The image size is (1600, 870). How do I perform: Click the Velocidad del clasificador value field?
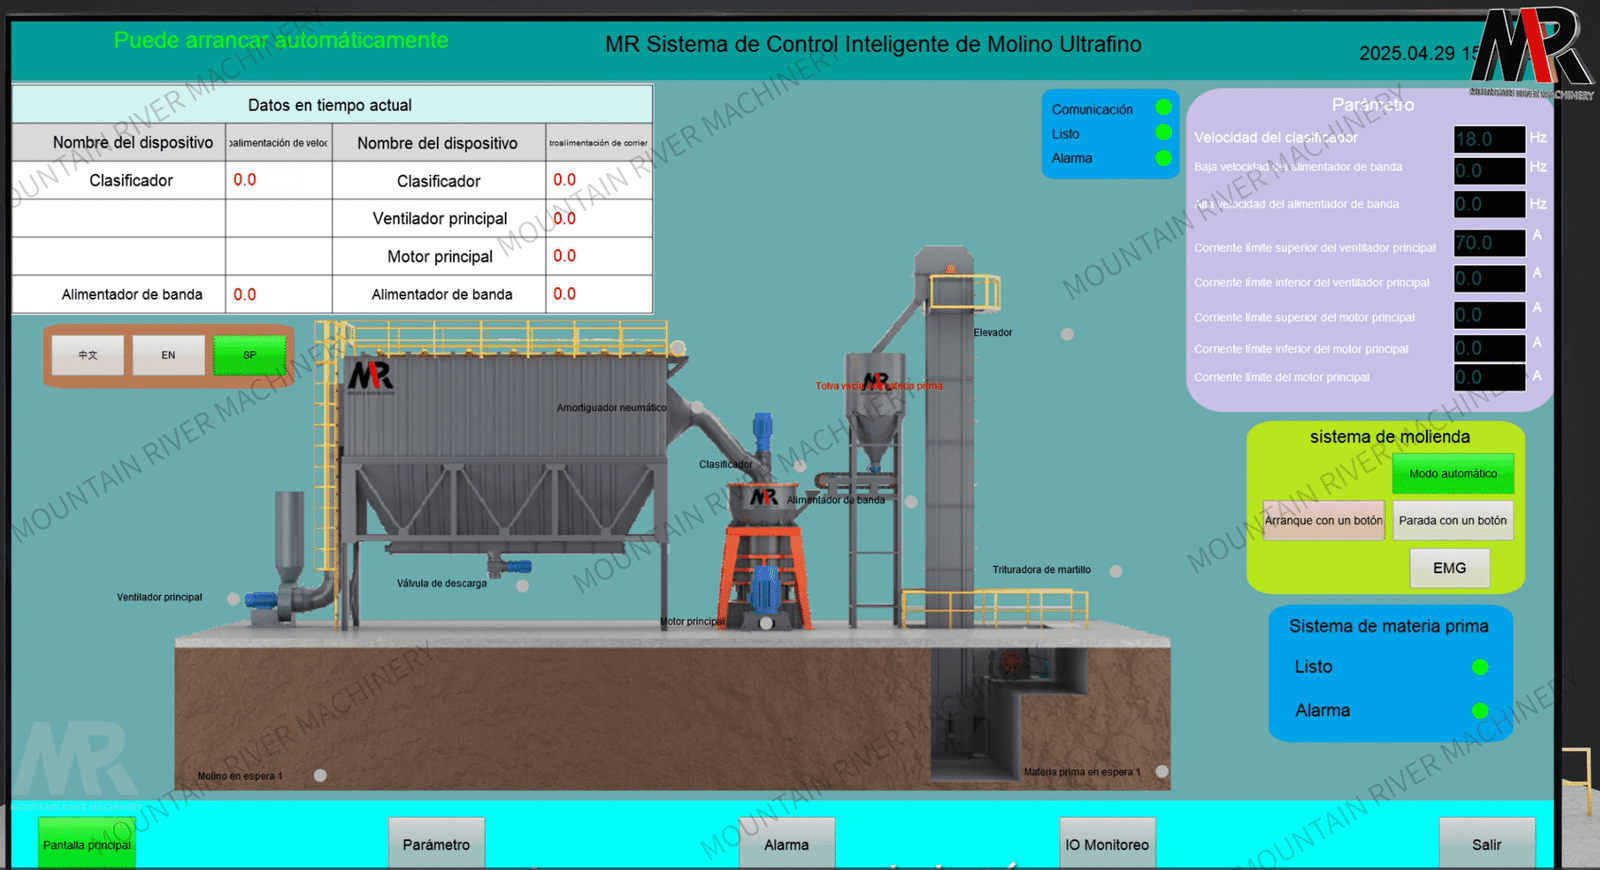point(1488,139)
